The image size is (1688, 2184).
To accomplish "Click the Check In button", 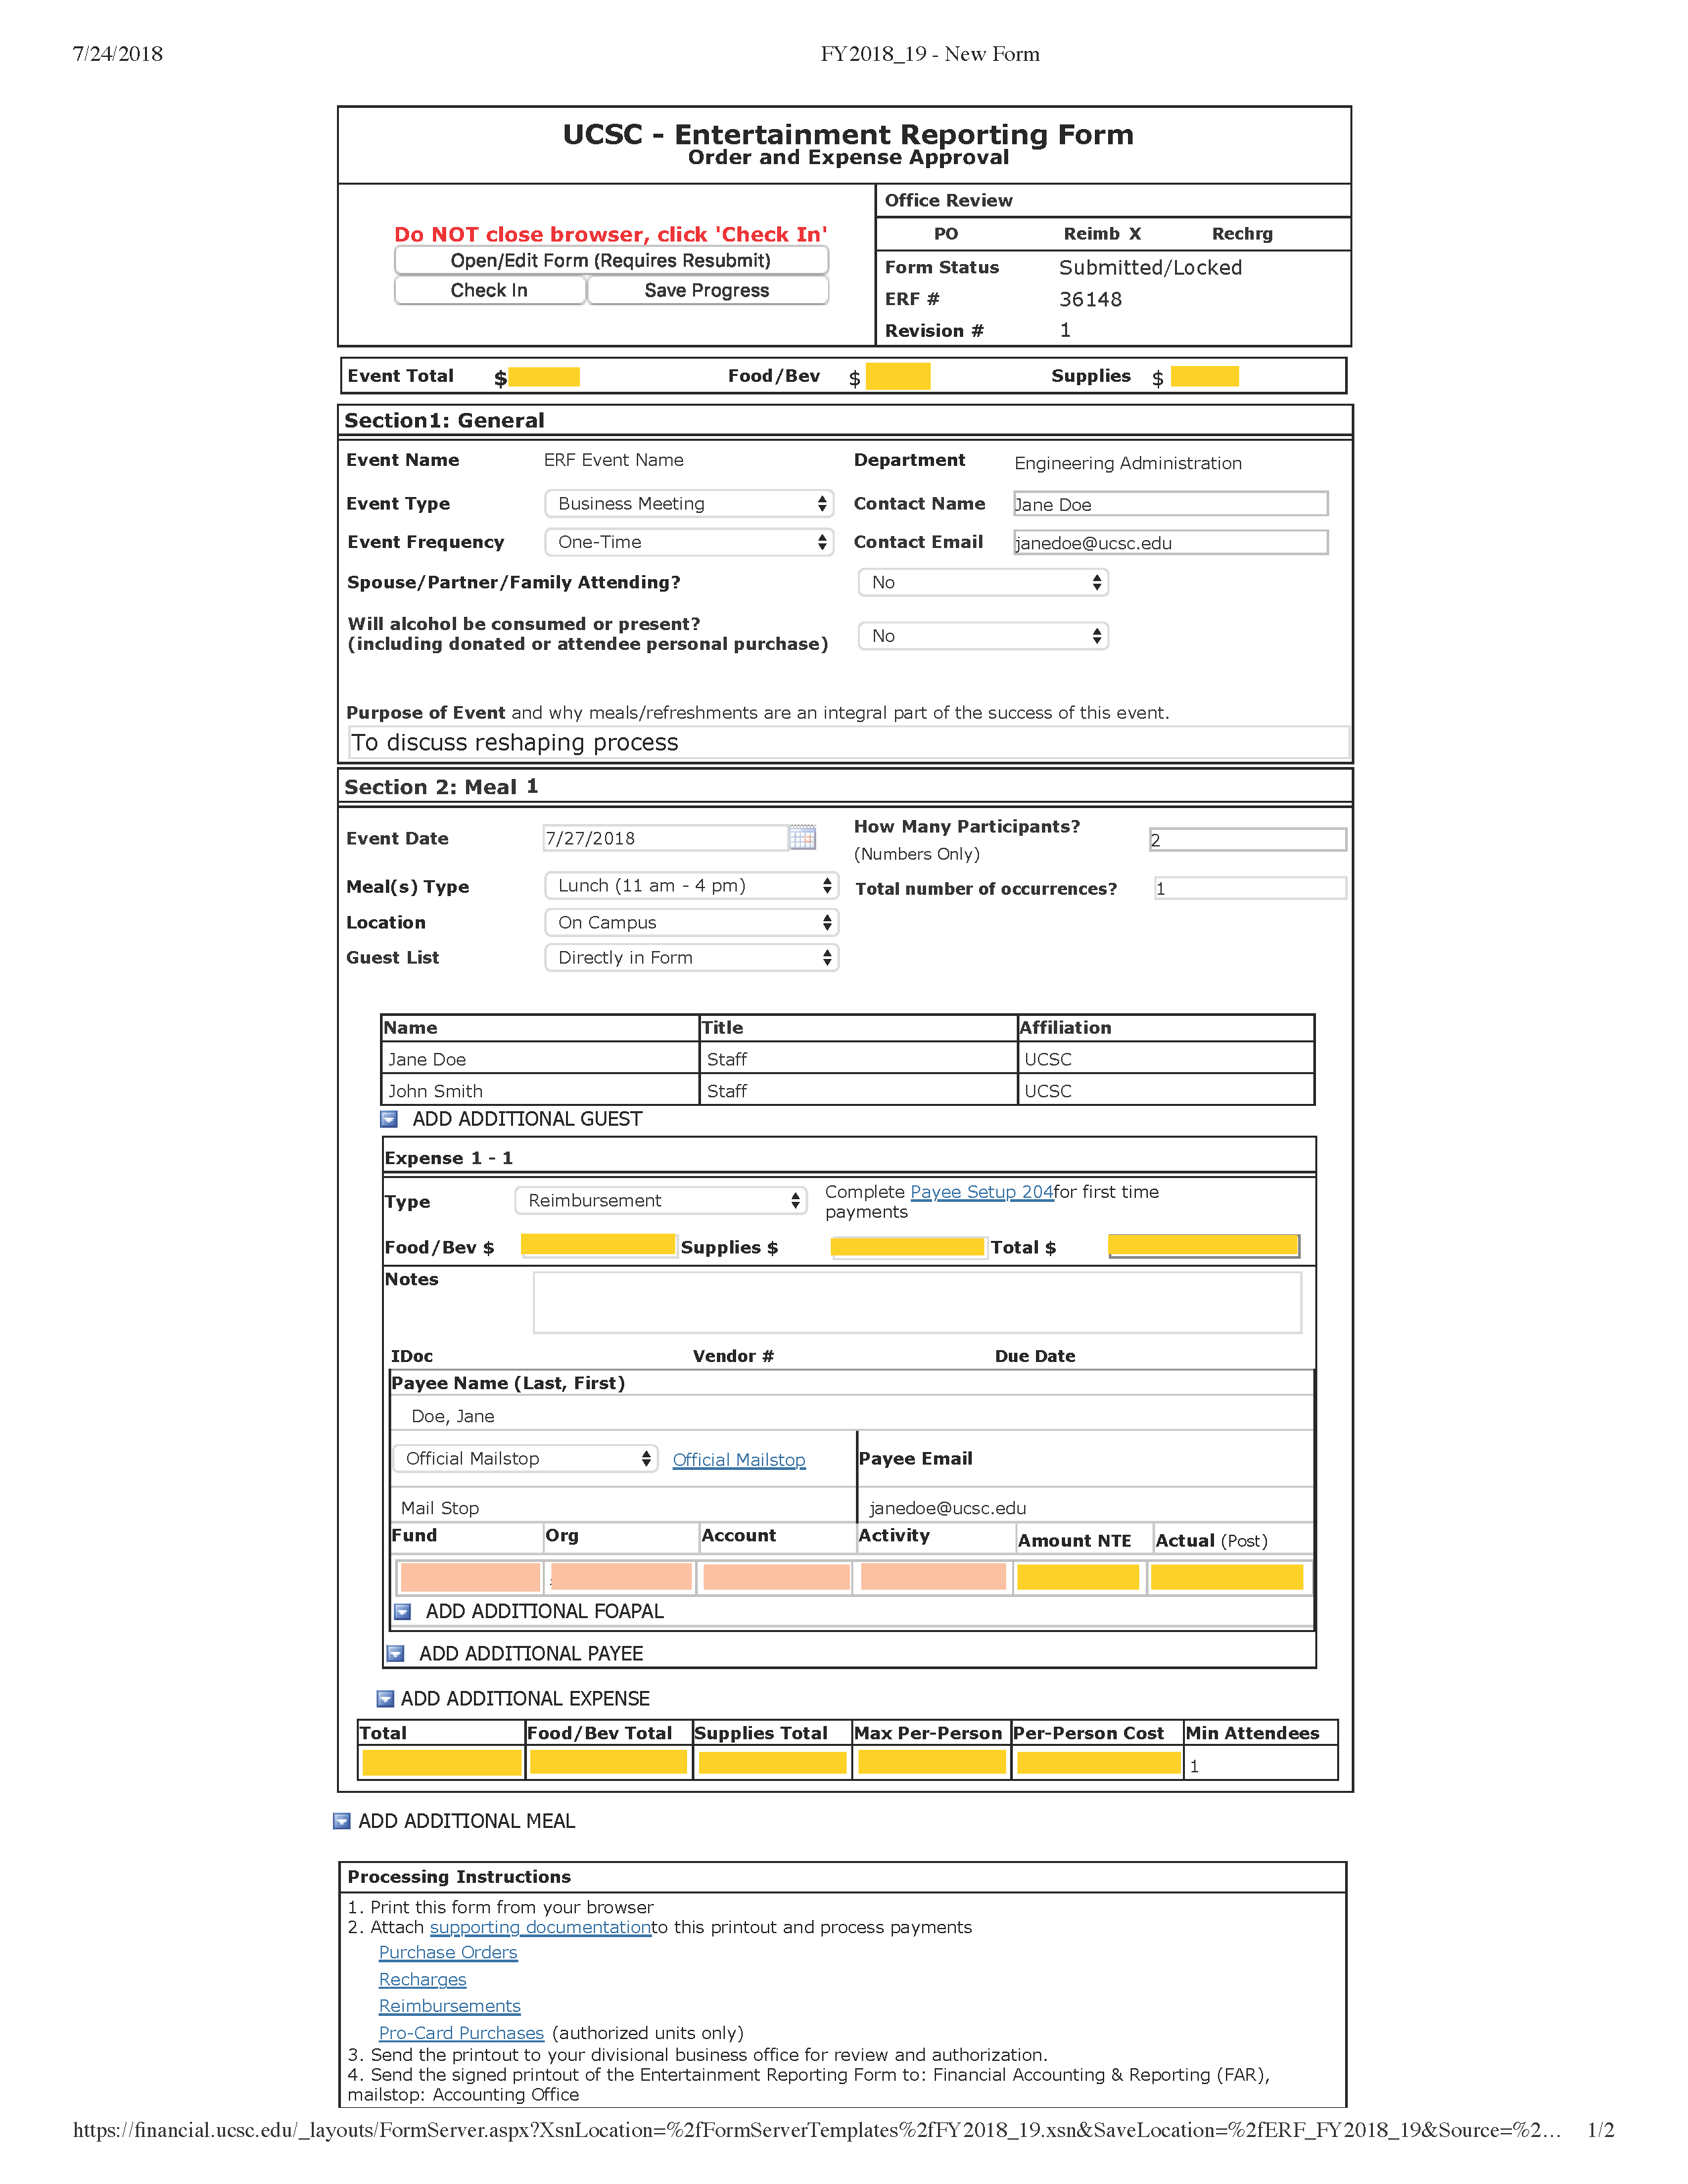I will point(489,290).
